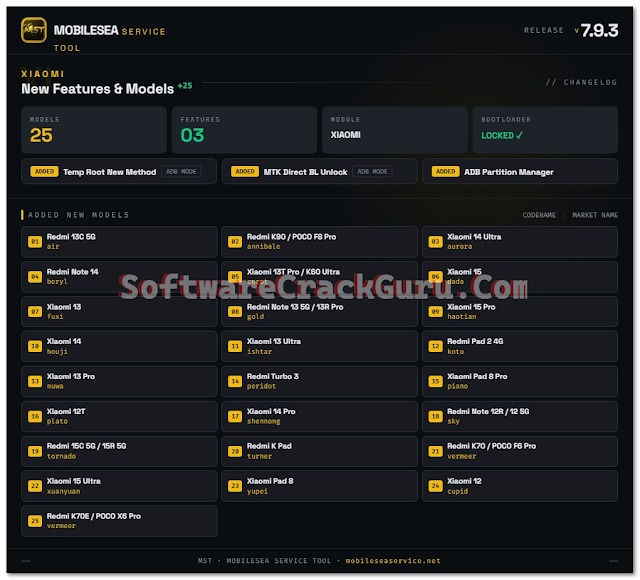
Task: Click the 19 badge for Redmi 15C 5G
Action: click(x=35, y=451)
